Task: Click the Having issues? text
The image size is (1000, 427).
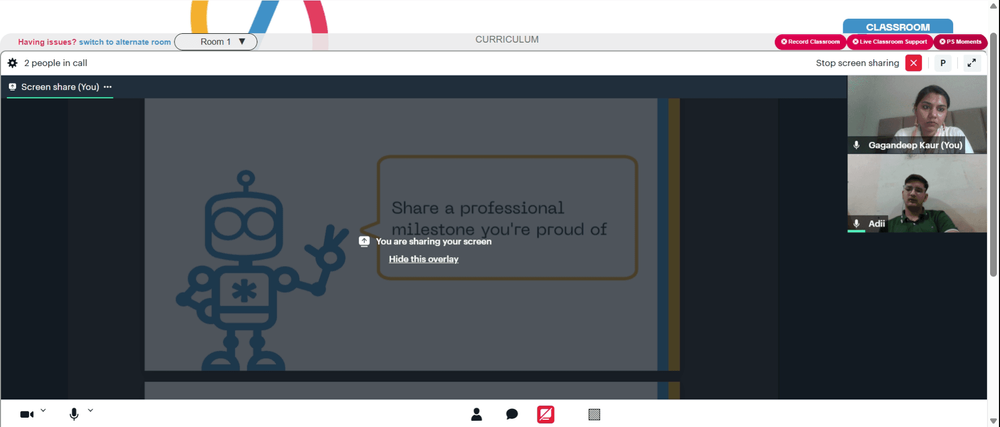Action: point(47,42)
